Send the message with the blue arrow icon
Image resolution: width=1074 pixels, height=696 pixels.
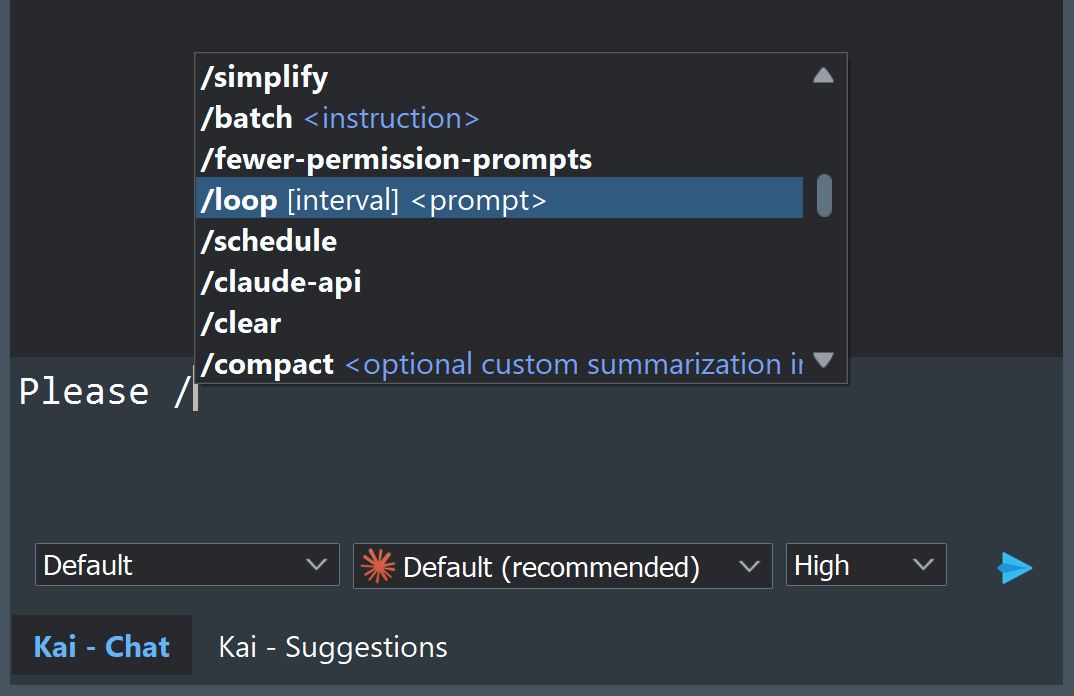point(1014,567)
